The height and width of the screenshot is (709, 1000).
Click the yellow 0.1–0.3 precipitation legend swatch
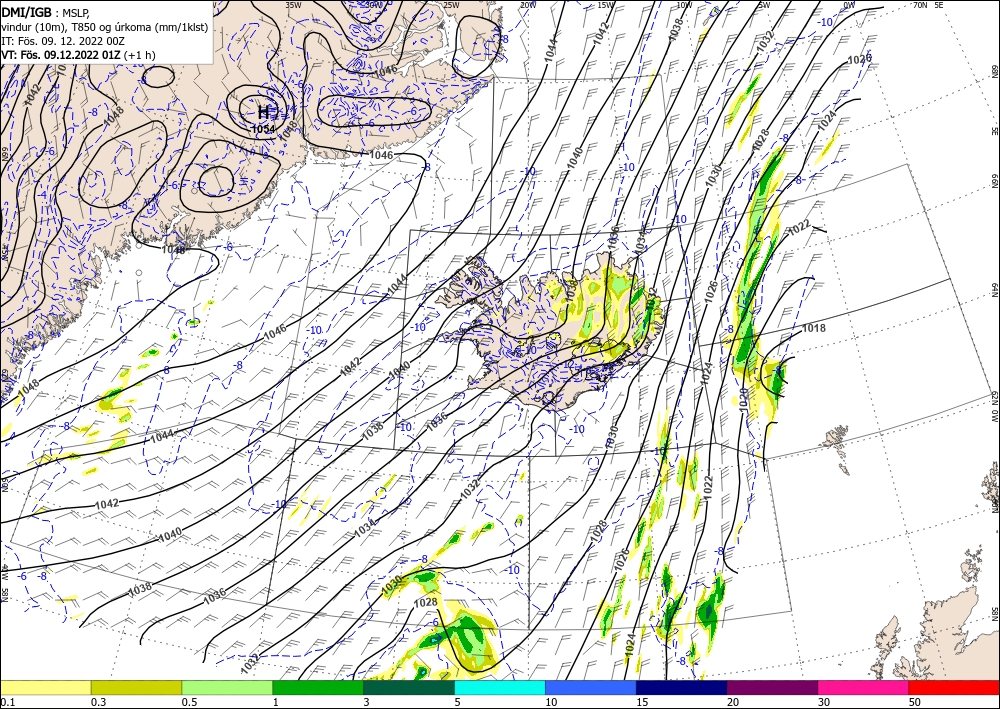(45, 687)
